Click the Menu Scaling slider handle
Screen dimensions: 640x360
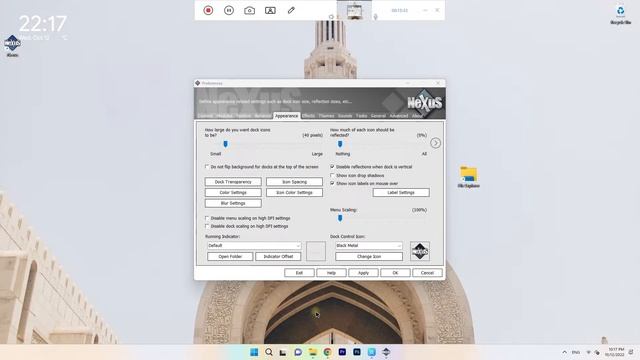[340, 218]
